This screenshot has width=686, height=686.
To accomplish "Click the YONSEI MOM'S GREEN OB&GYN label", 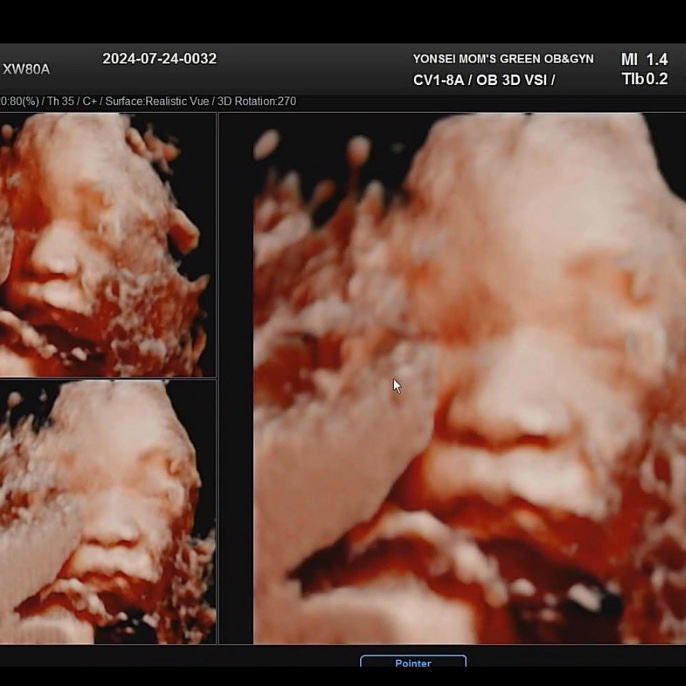I will click(x=503, y=59).
